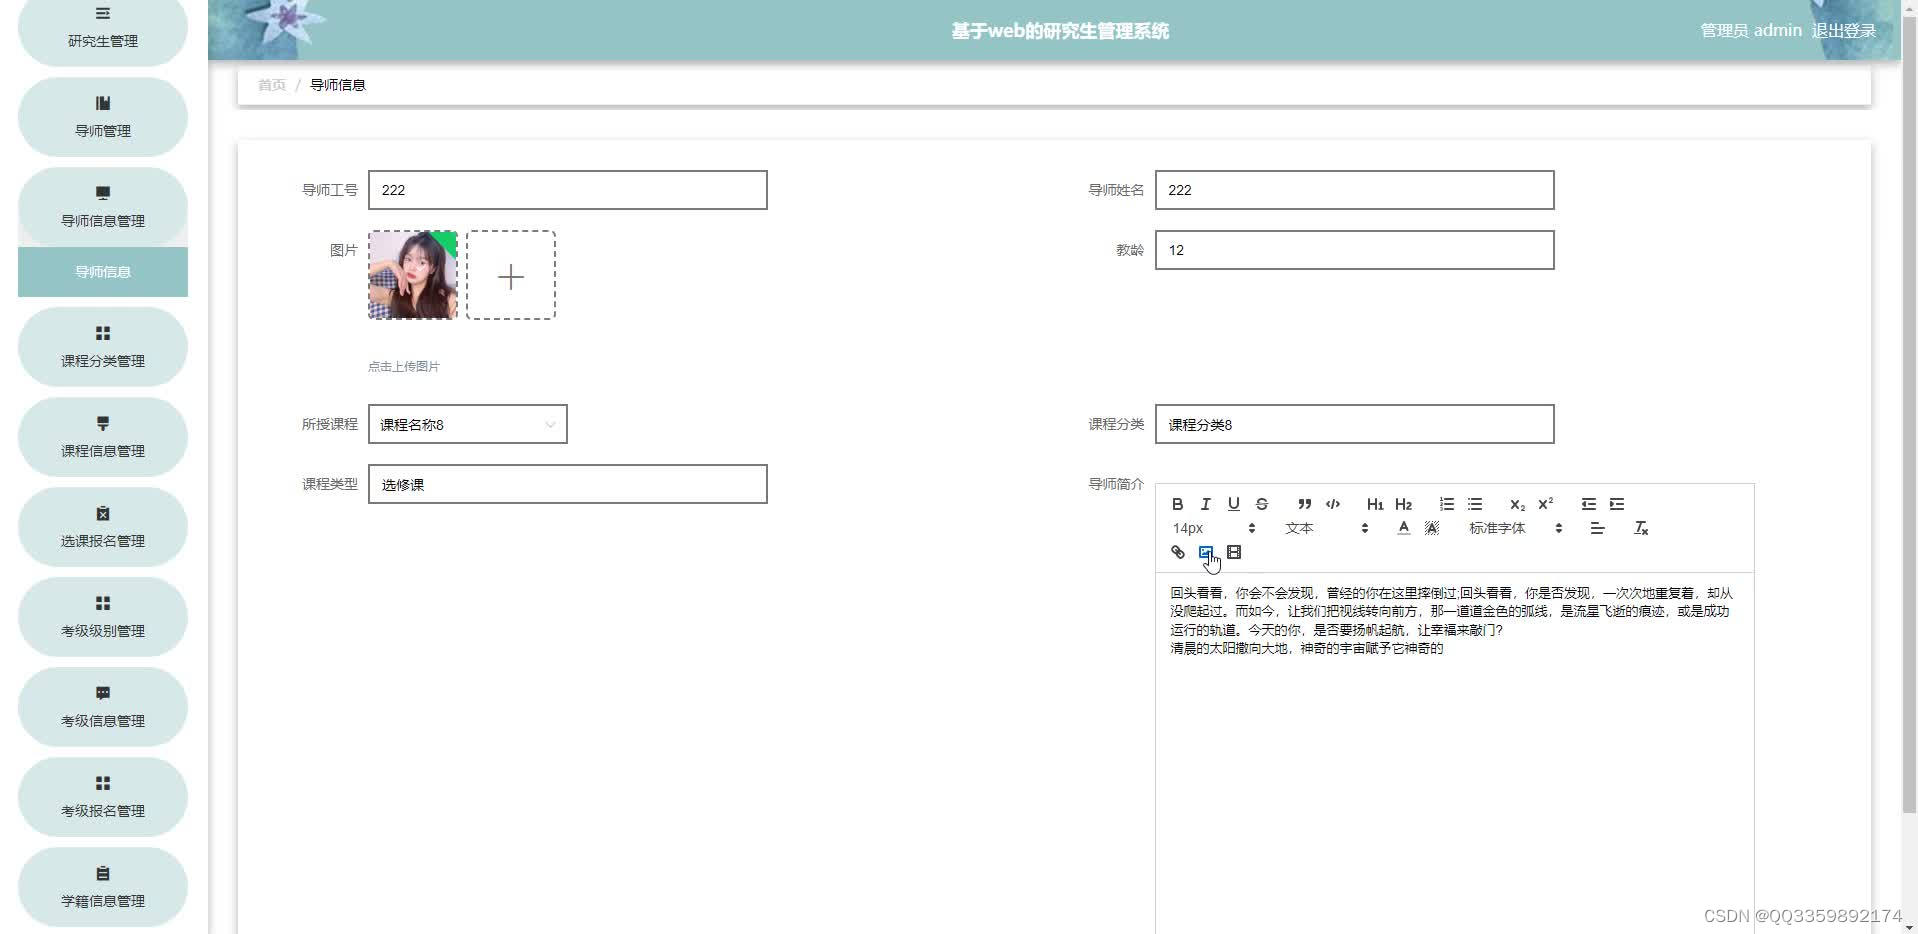Apply subscript formatting
Viewport: 1918px width, 934px height.
point(1517,504)
